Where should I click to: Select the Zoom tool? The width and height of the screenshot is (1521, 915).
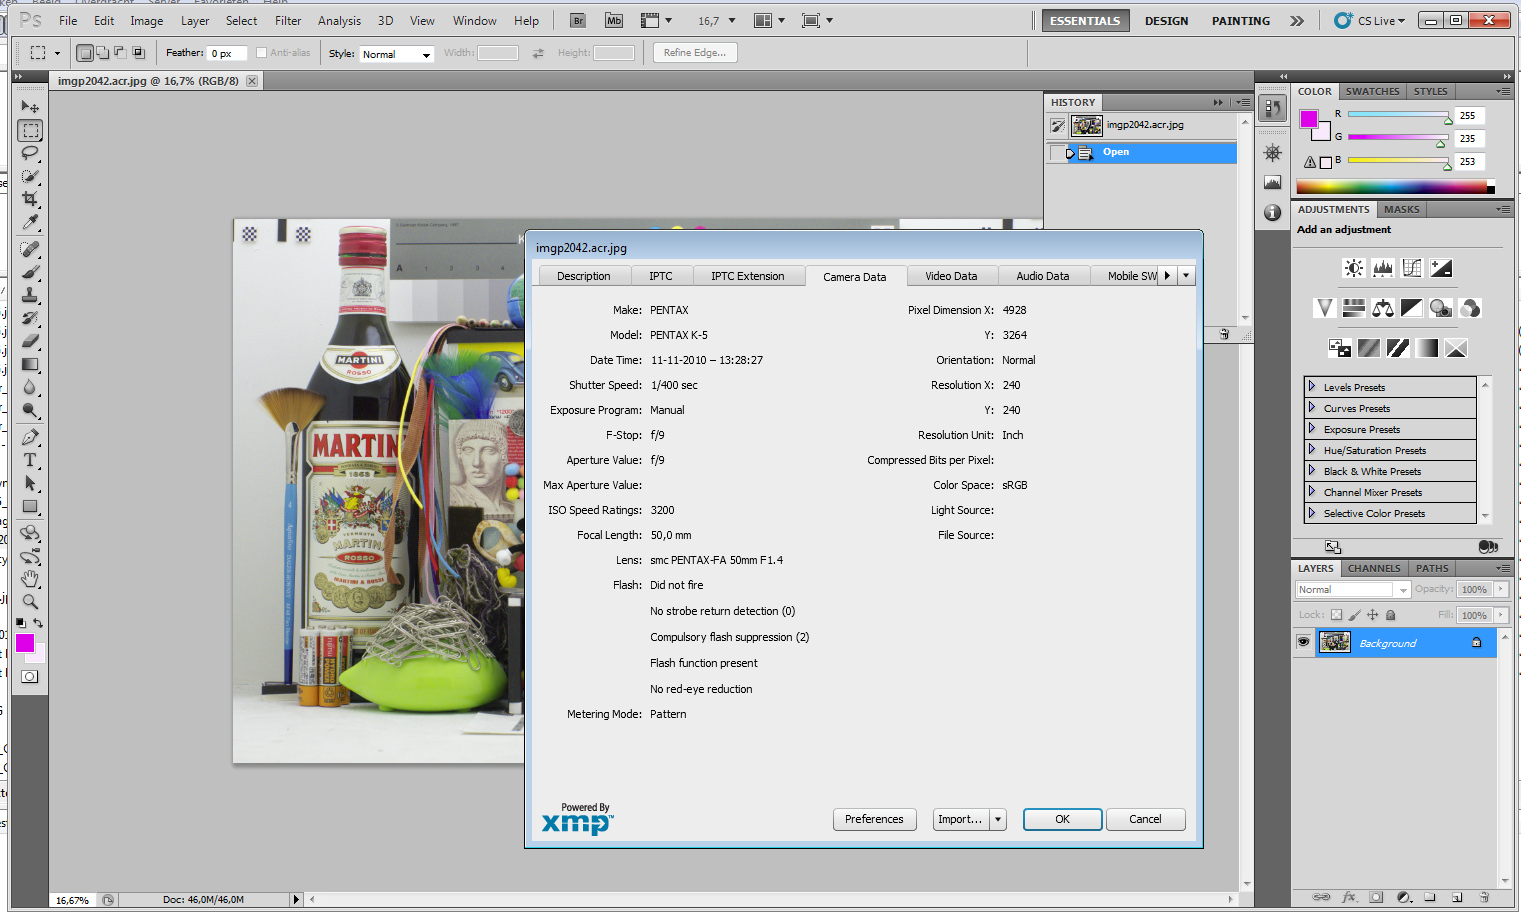[x=30, y=602]
